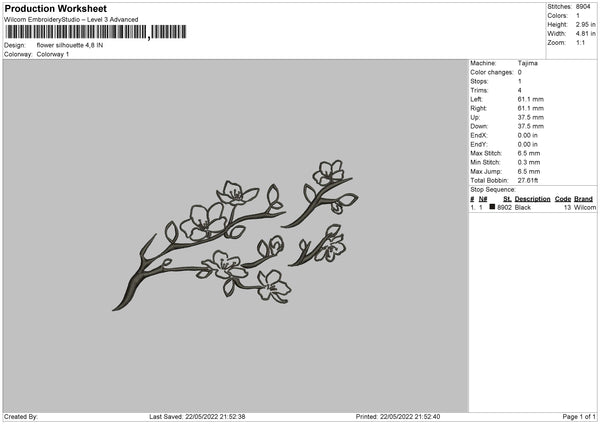Click the flower branch embroidery design preview
The image size is (600, 424).
(235, 235)
